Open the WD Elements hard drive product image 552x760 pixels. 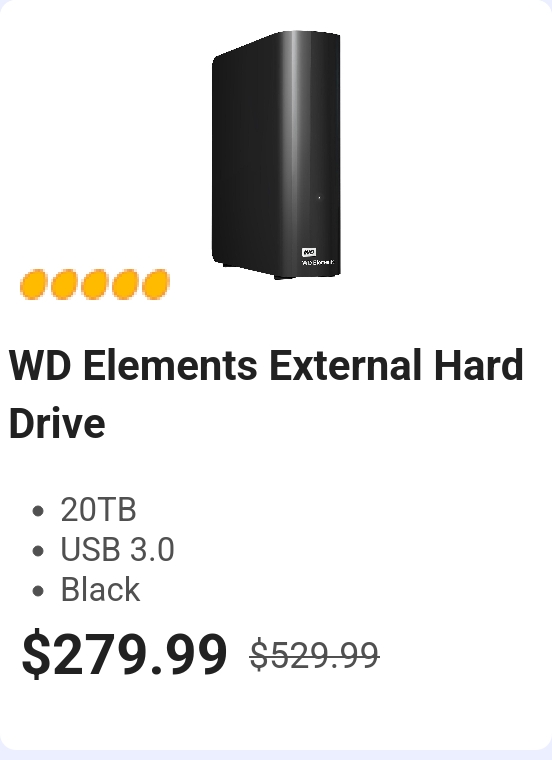click(x=276, y=155)
